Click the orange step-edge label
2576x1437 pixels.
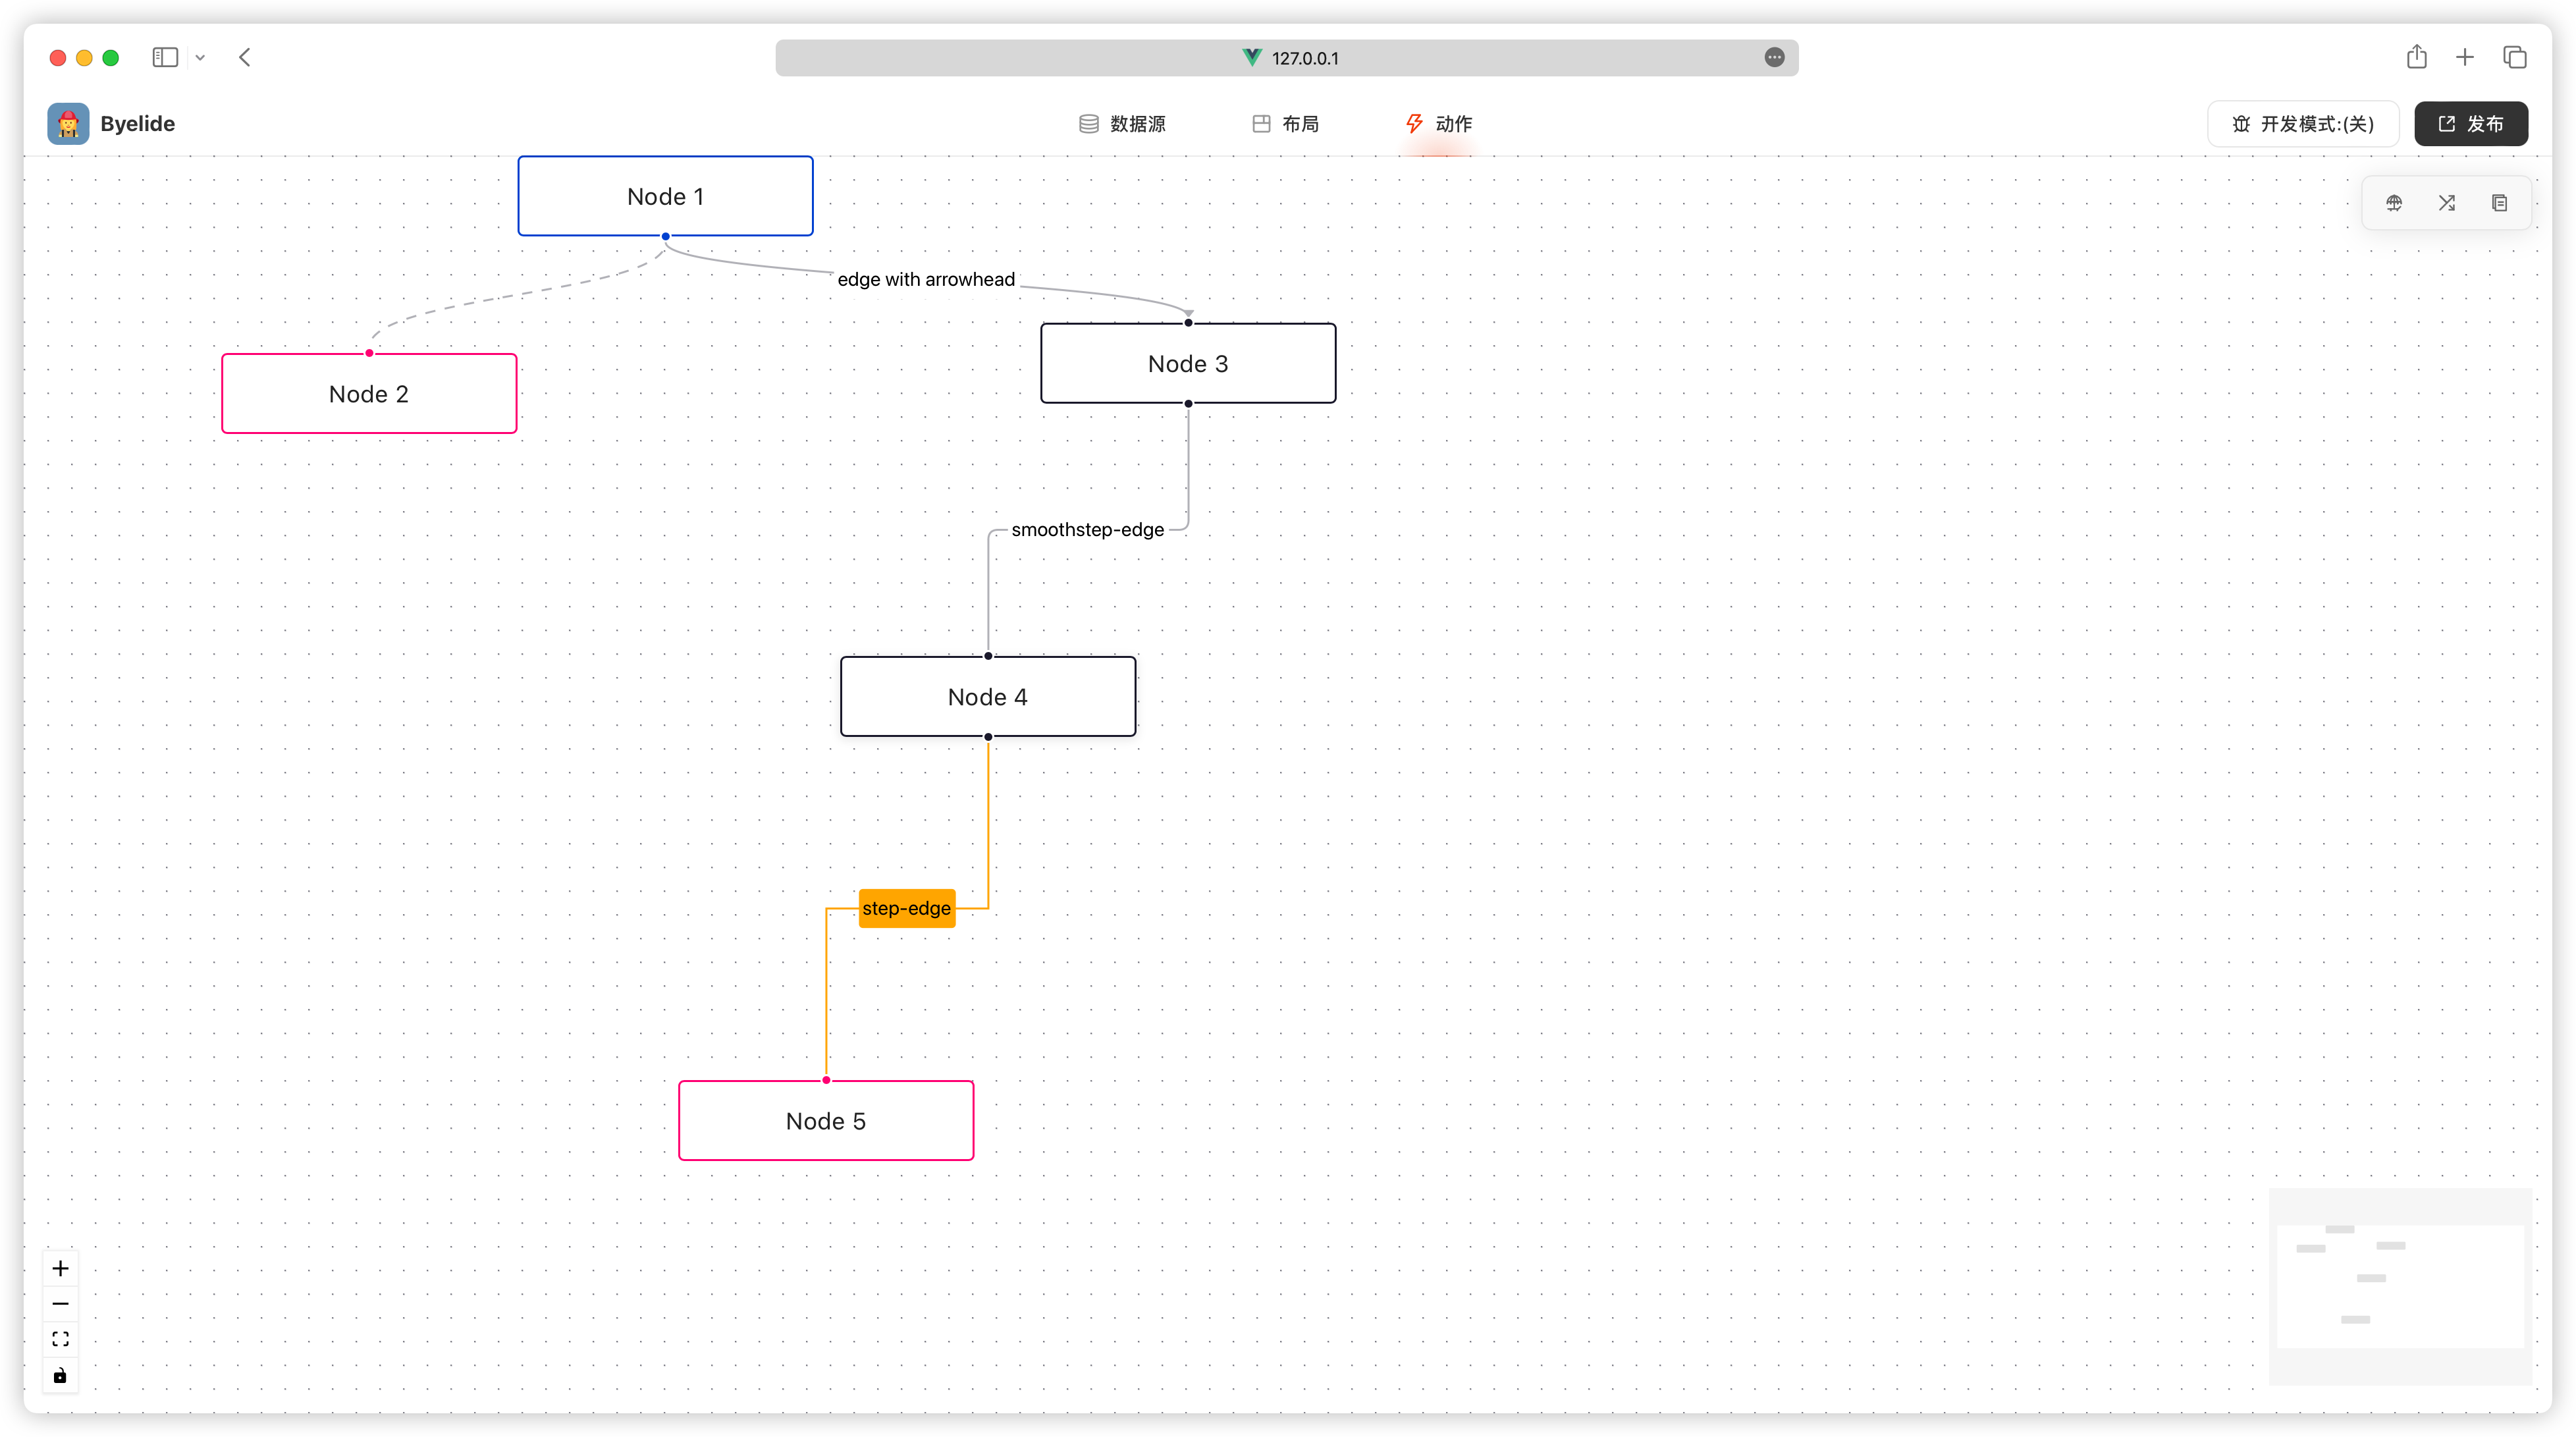906,908
